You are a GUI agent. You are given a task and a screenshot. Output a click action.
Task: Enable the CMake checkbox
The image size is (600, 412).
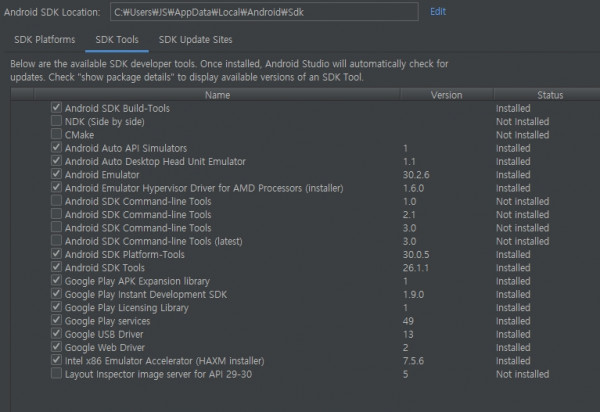tap(56, 134)
